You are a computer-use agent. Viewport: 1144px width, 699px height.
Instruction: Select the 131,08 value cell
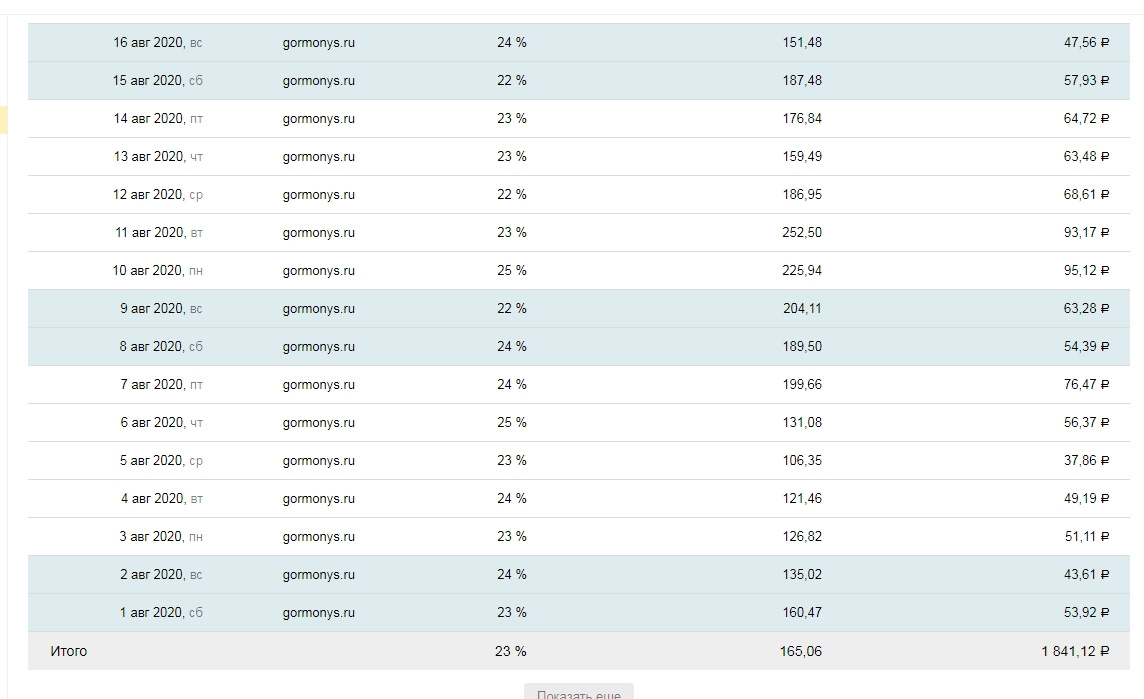click(x=802, y=422)
